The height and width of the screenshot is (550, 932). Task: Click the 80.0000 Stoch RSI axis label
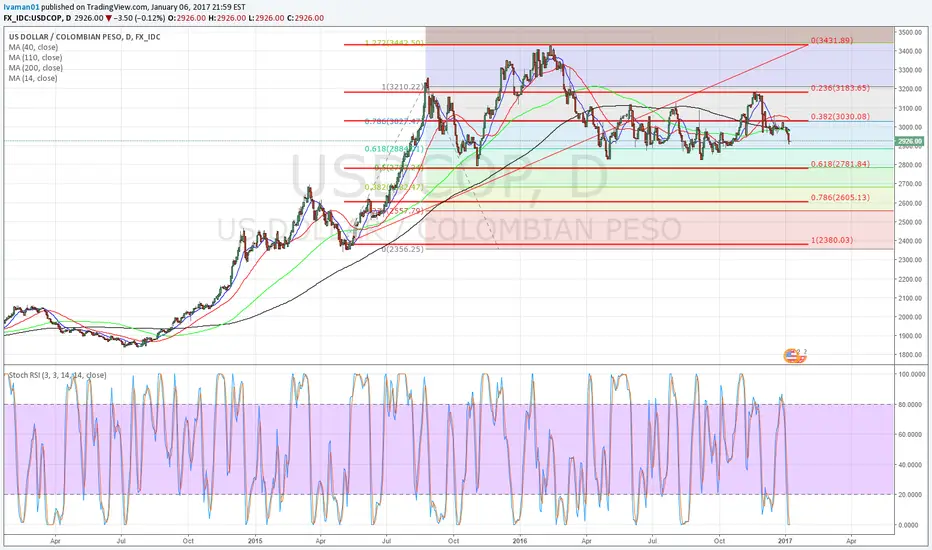[911, 404]
